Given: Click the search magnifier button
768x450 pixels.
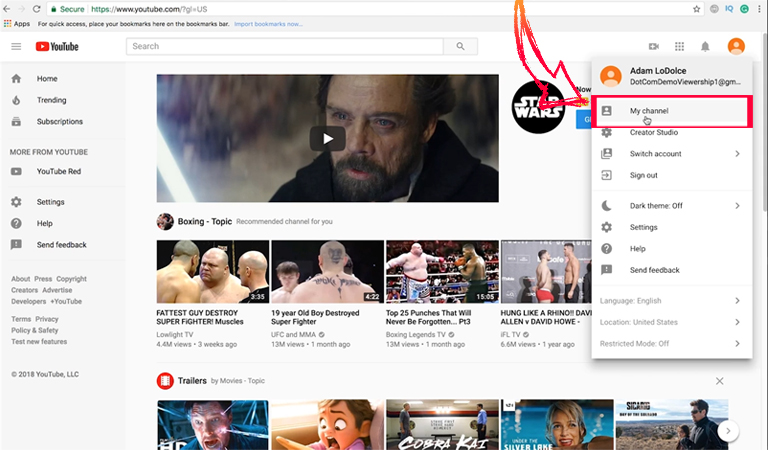Looking at the screenshot, I should click(460, 46).
